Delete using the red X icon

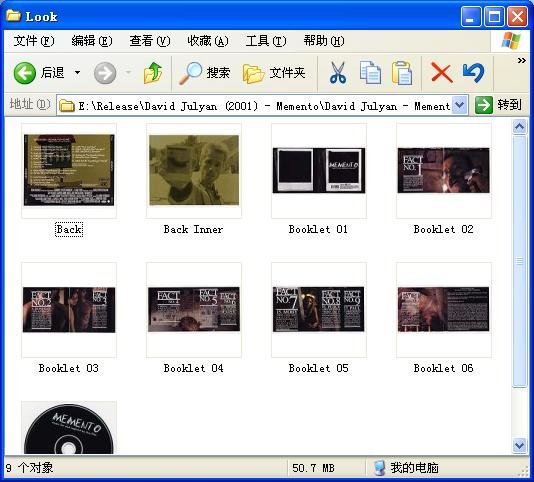tap(442, 73)
